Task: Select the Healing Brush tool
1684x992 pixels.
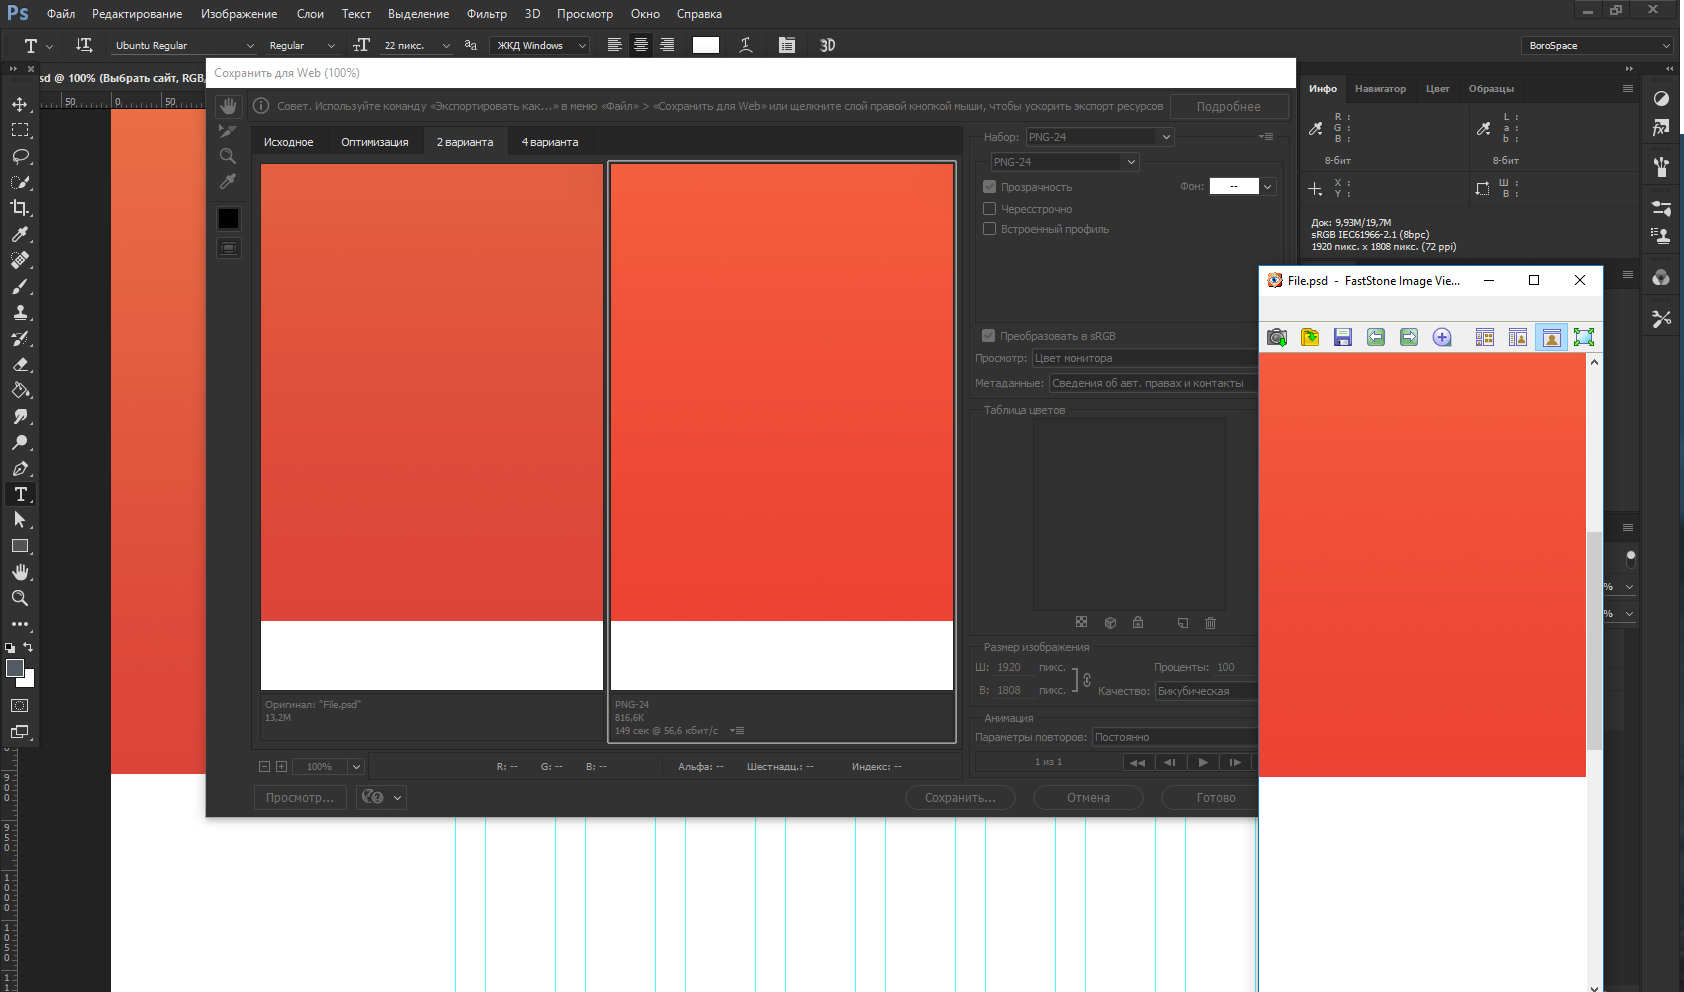Action: [20, 260]
